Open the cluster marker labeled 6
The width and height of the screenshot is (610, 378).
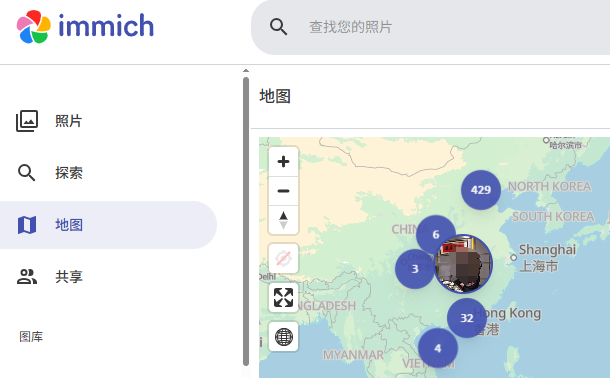click(436, 234)
